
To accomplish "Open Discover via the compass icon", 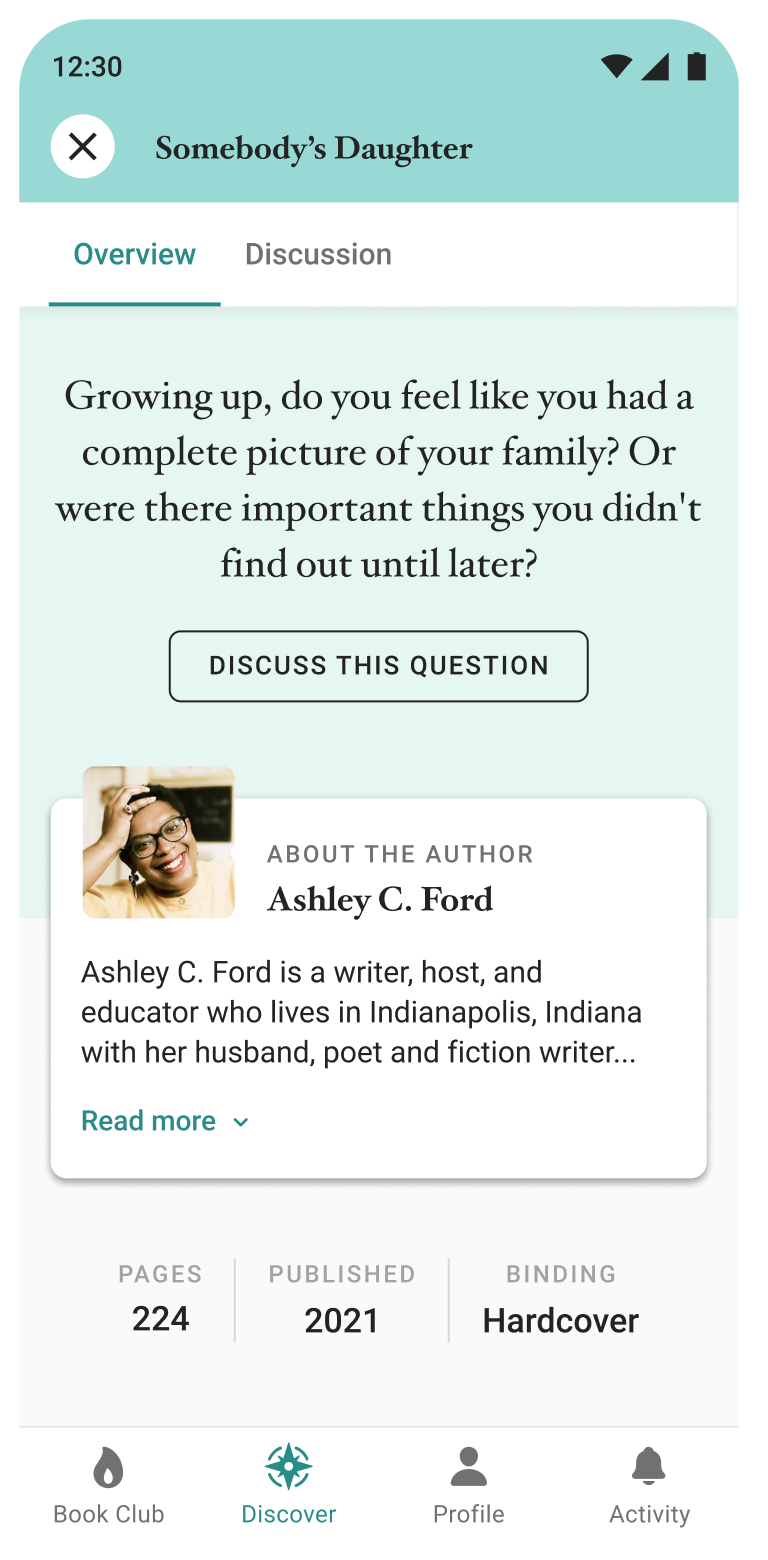I will [288, 1467].
